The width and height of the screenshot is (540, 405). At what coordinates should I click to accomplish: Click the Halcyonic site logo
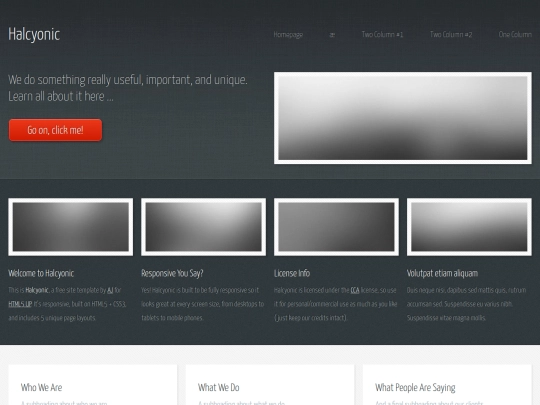click(x=34, y=34)
